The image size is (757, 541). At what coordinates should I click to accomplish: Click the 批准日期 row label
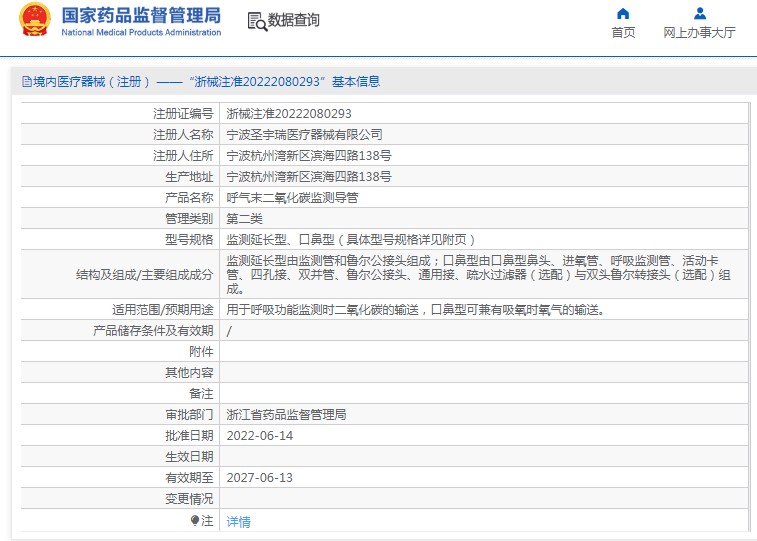(x=189, y=436)
